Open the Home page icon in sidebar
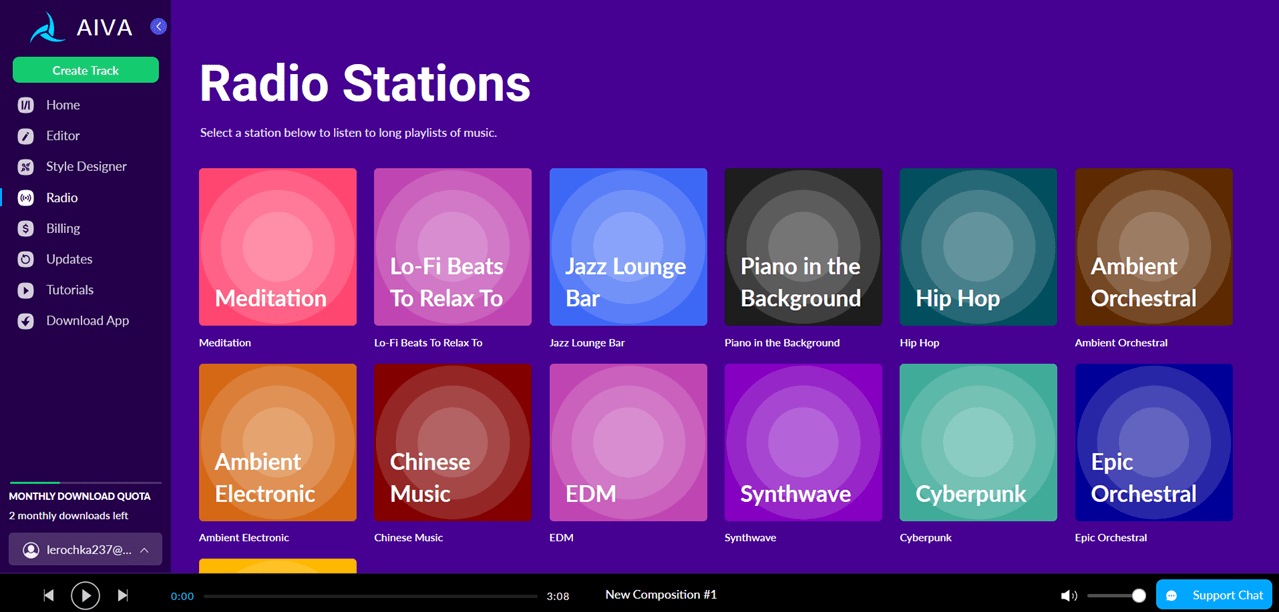The height and width of the screenshot is (612, 1279). point(26,105)
